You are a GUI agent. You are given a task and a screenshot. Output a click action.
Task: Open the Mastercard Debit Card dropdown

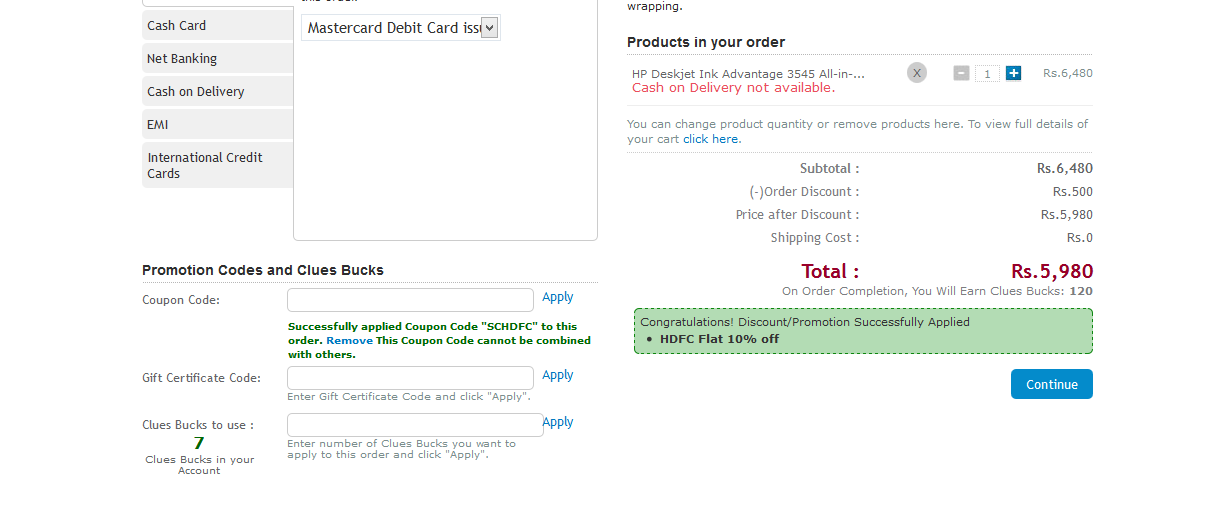point(401,28)
